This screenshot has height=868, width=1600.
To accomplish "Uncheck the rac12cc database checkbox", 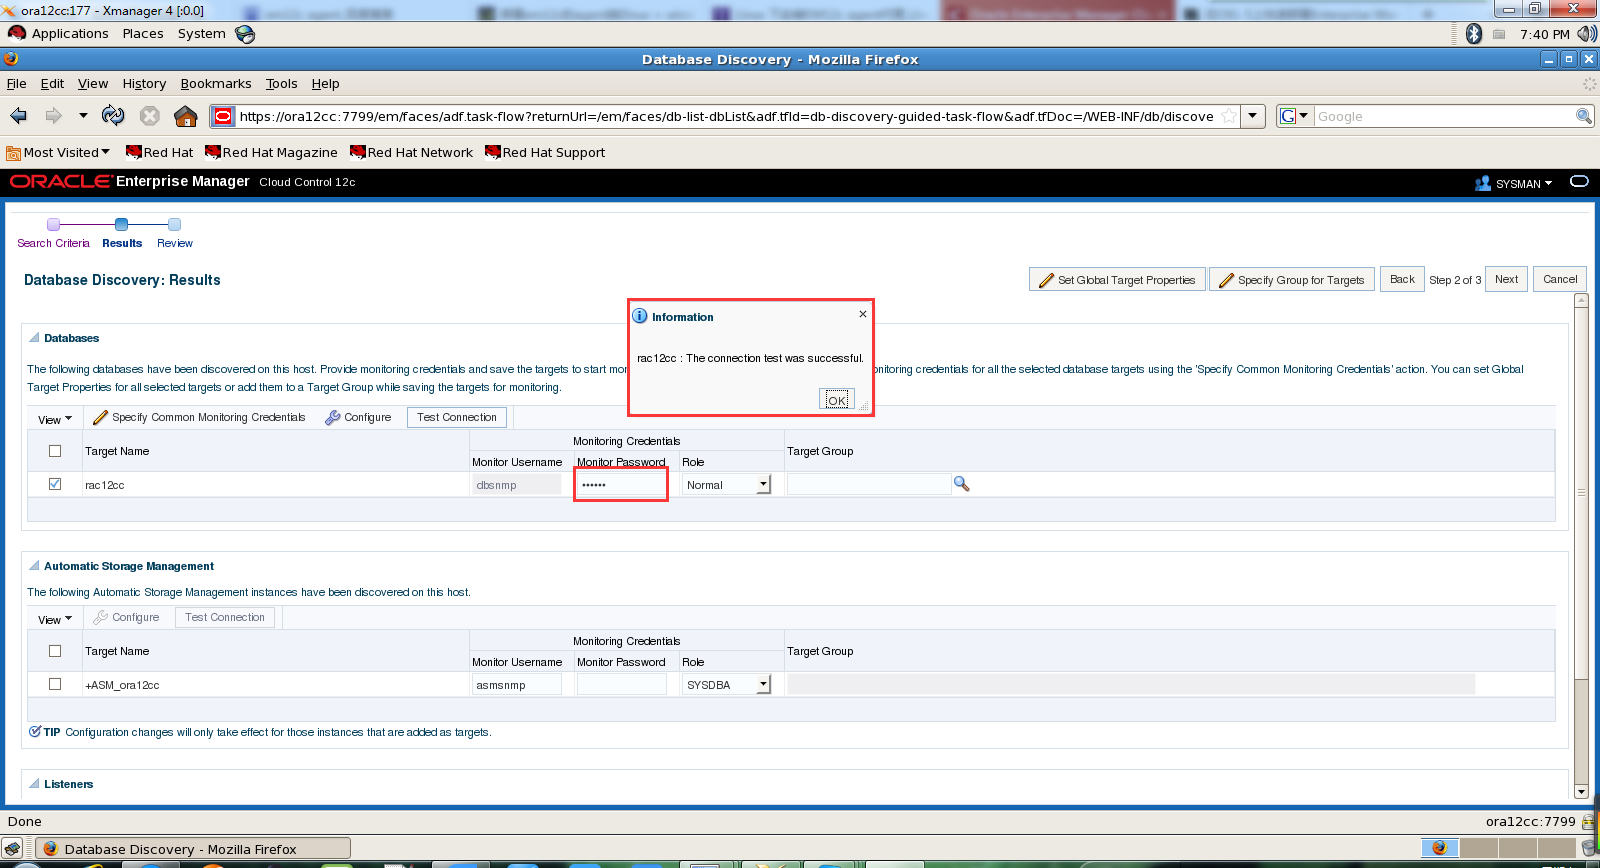I will (x=55, y=484).
